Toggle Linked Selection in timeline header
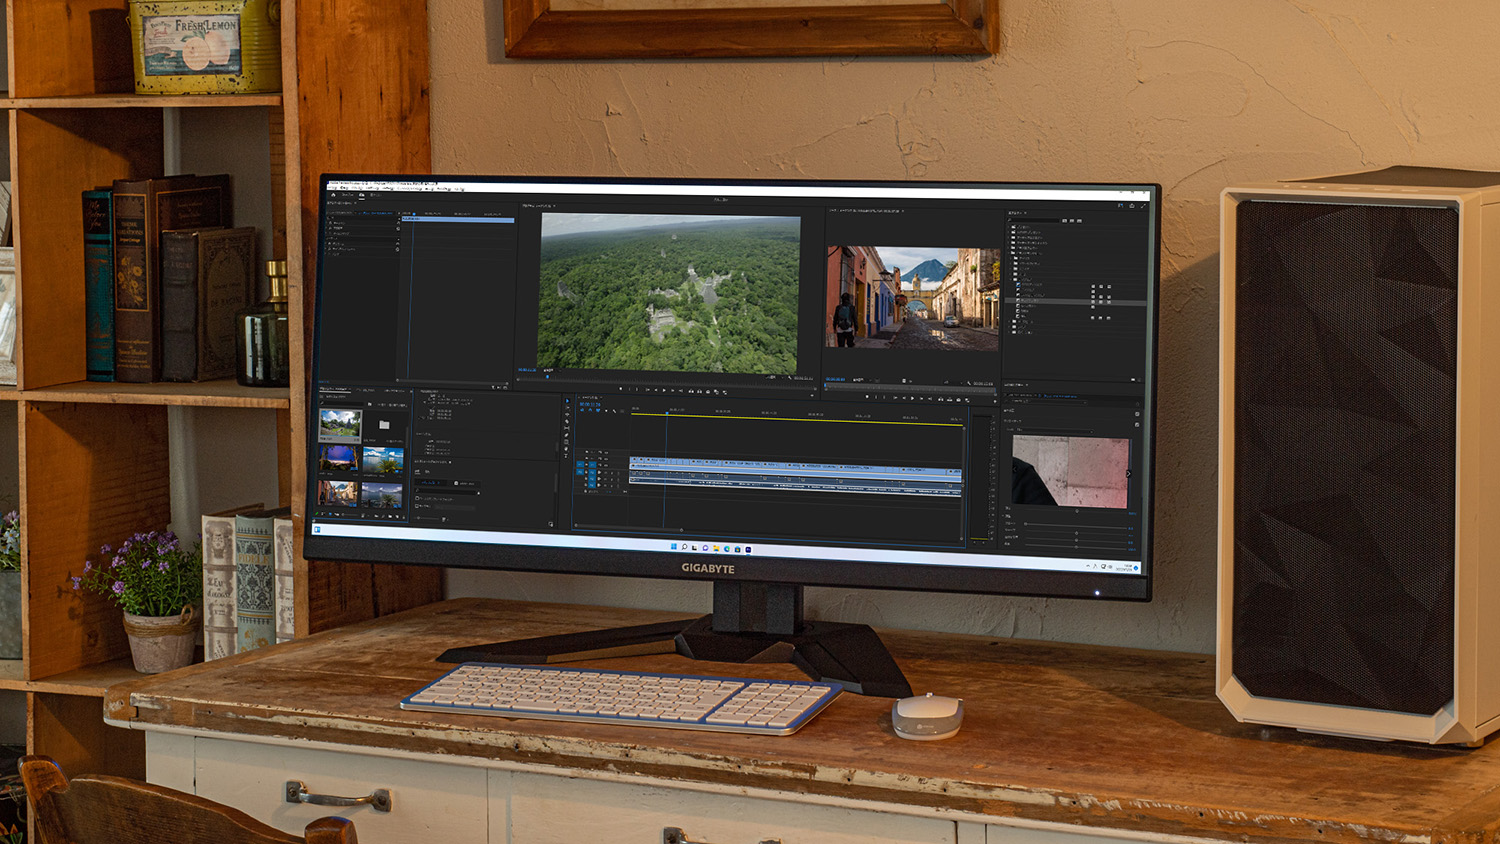The width and height of the screenshot is (1500, 844). coord(598,410)
